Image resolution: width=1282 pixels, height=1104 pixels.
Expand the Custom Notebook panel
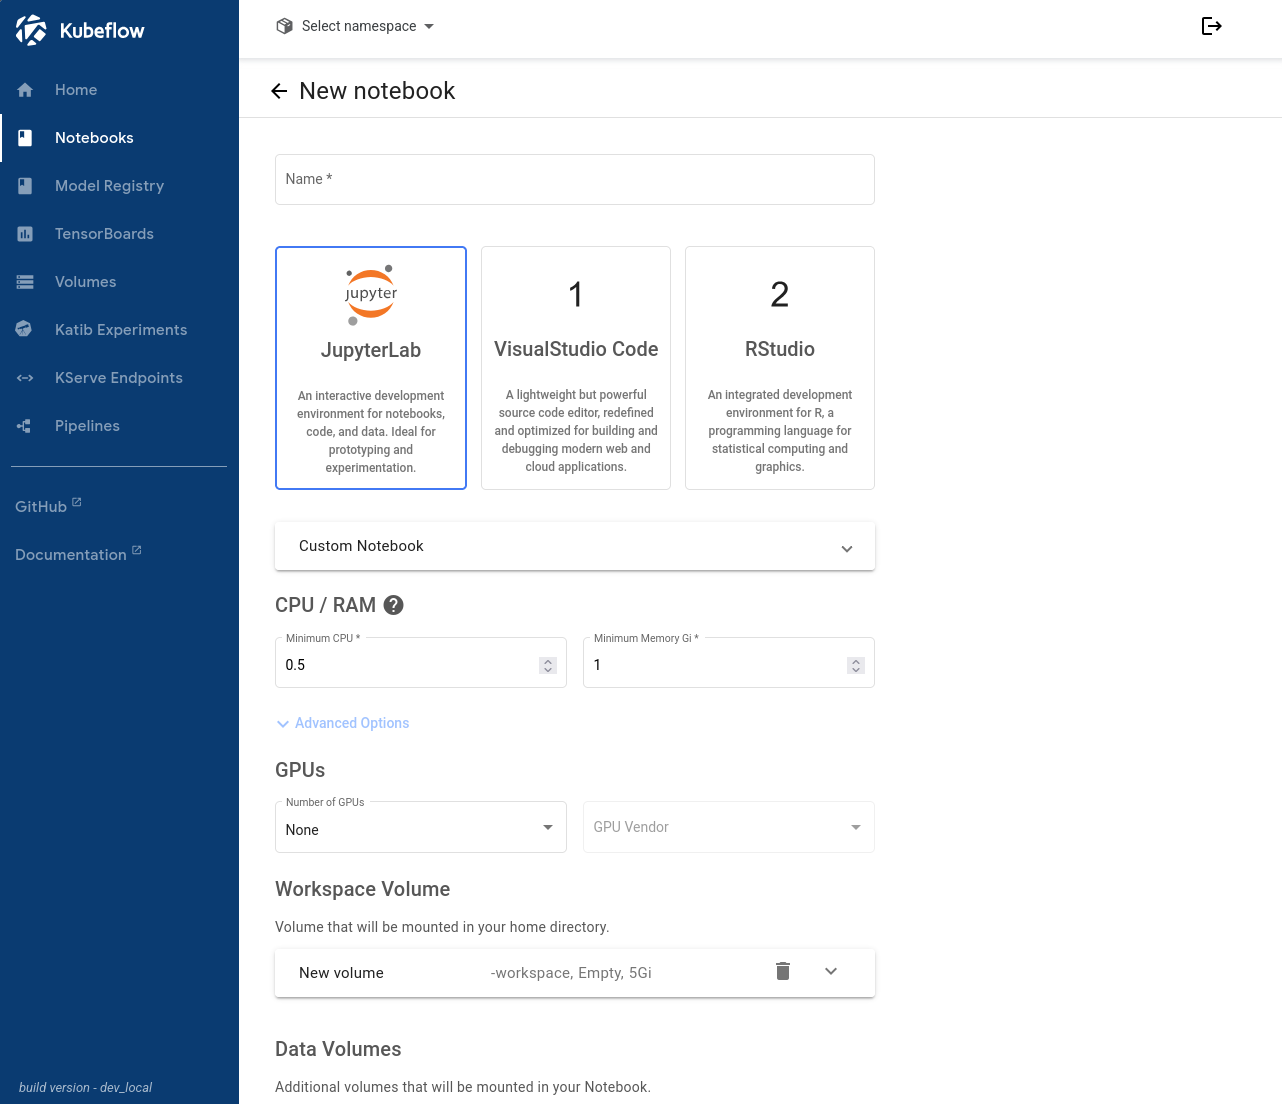tap(575, 546)
